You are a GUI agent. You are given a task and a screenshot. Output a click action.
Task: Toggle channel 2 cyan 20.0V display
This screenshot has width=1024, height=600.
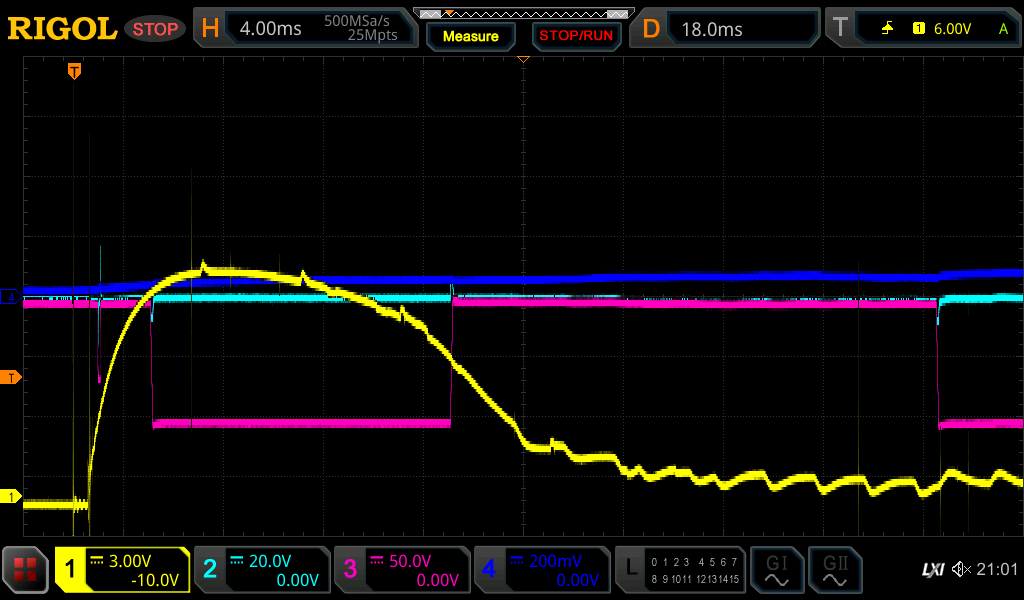coord(261,570)
